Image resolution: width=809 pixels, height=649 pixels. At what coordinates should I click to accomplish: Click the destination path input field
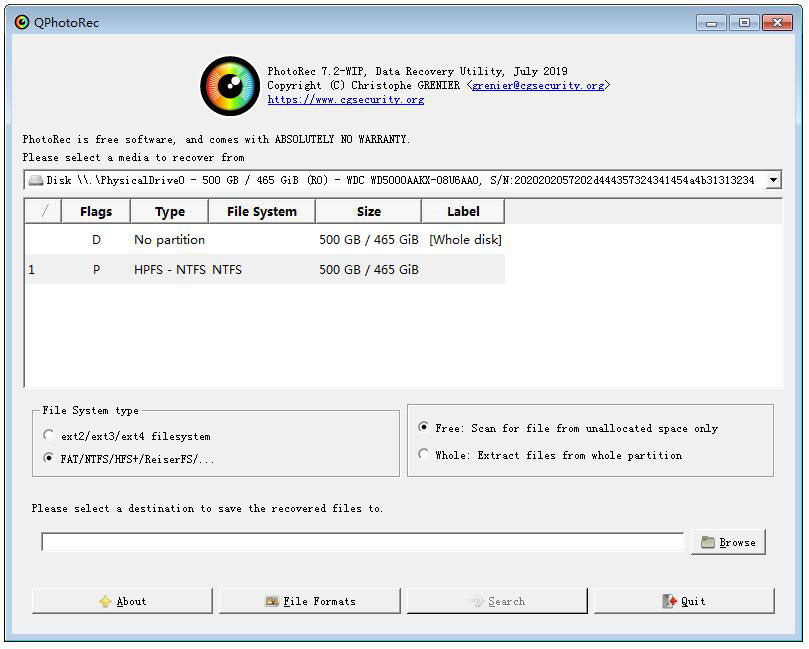coord(362,540)
